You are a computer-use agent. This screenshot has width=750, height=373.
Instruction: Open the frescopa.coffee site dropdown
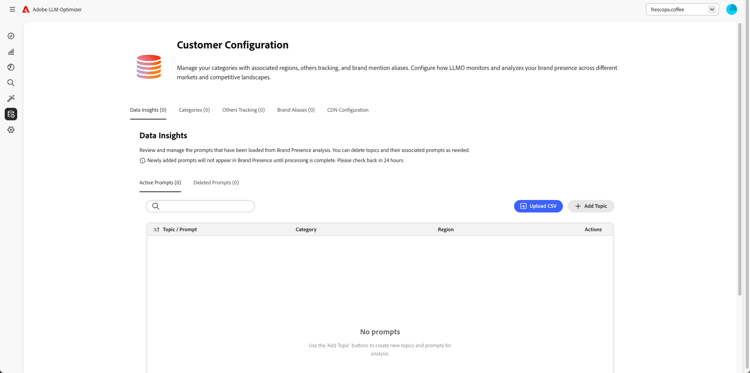click(682, 9)
